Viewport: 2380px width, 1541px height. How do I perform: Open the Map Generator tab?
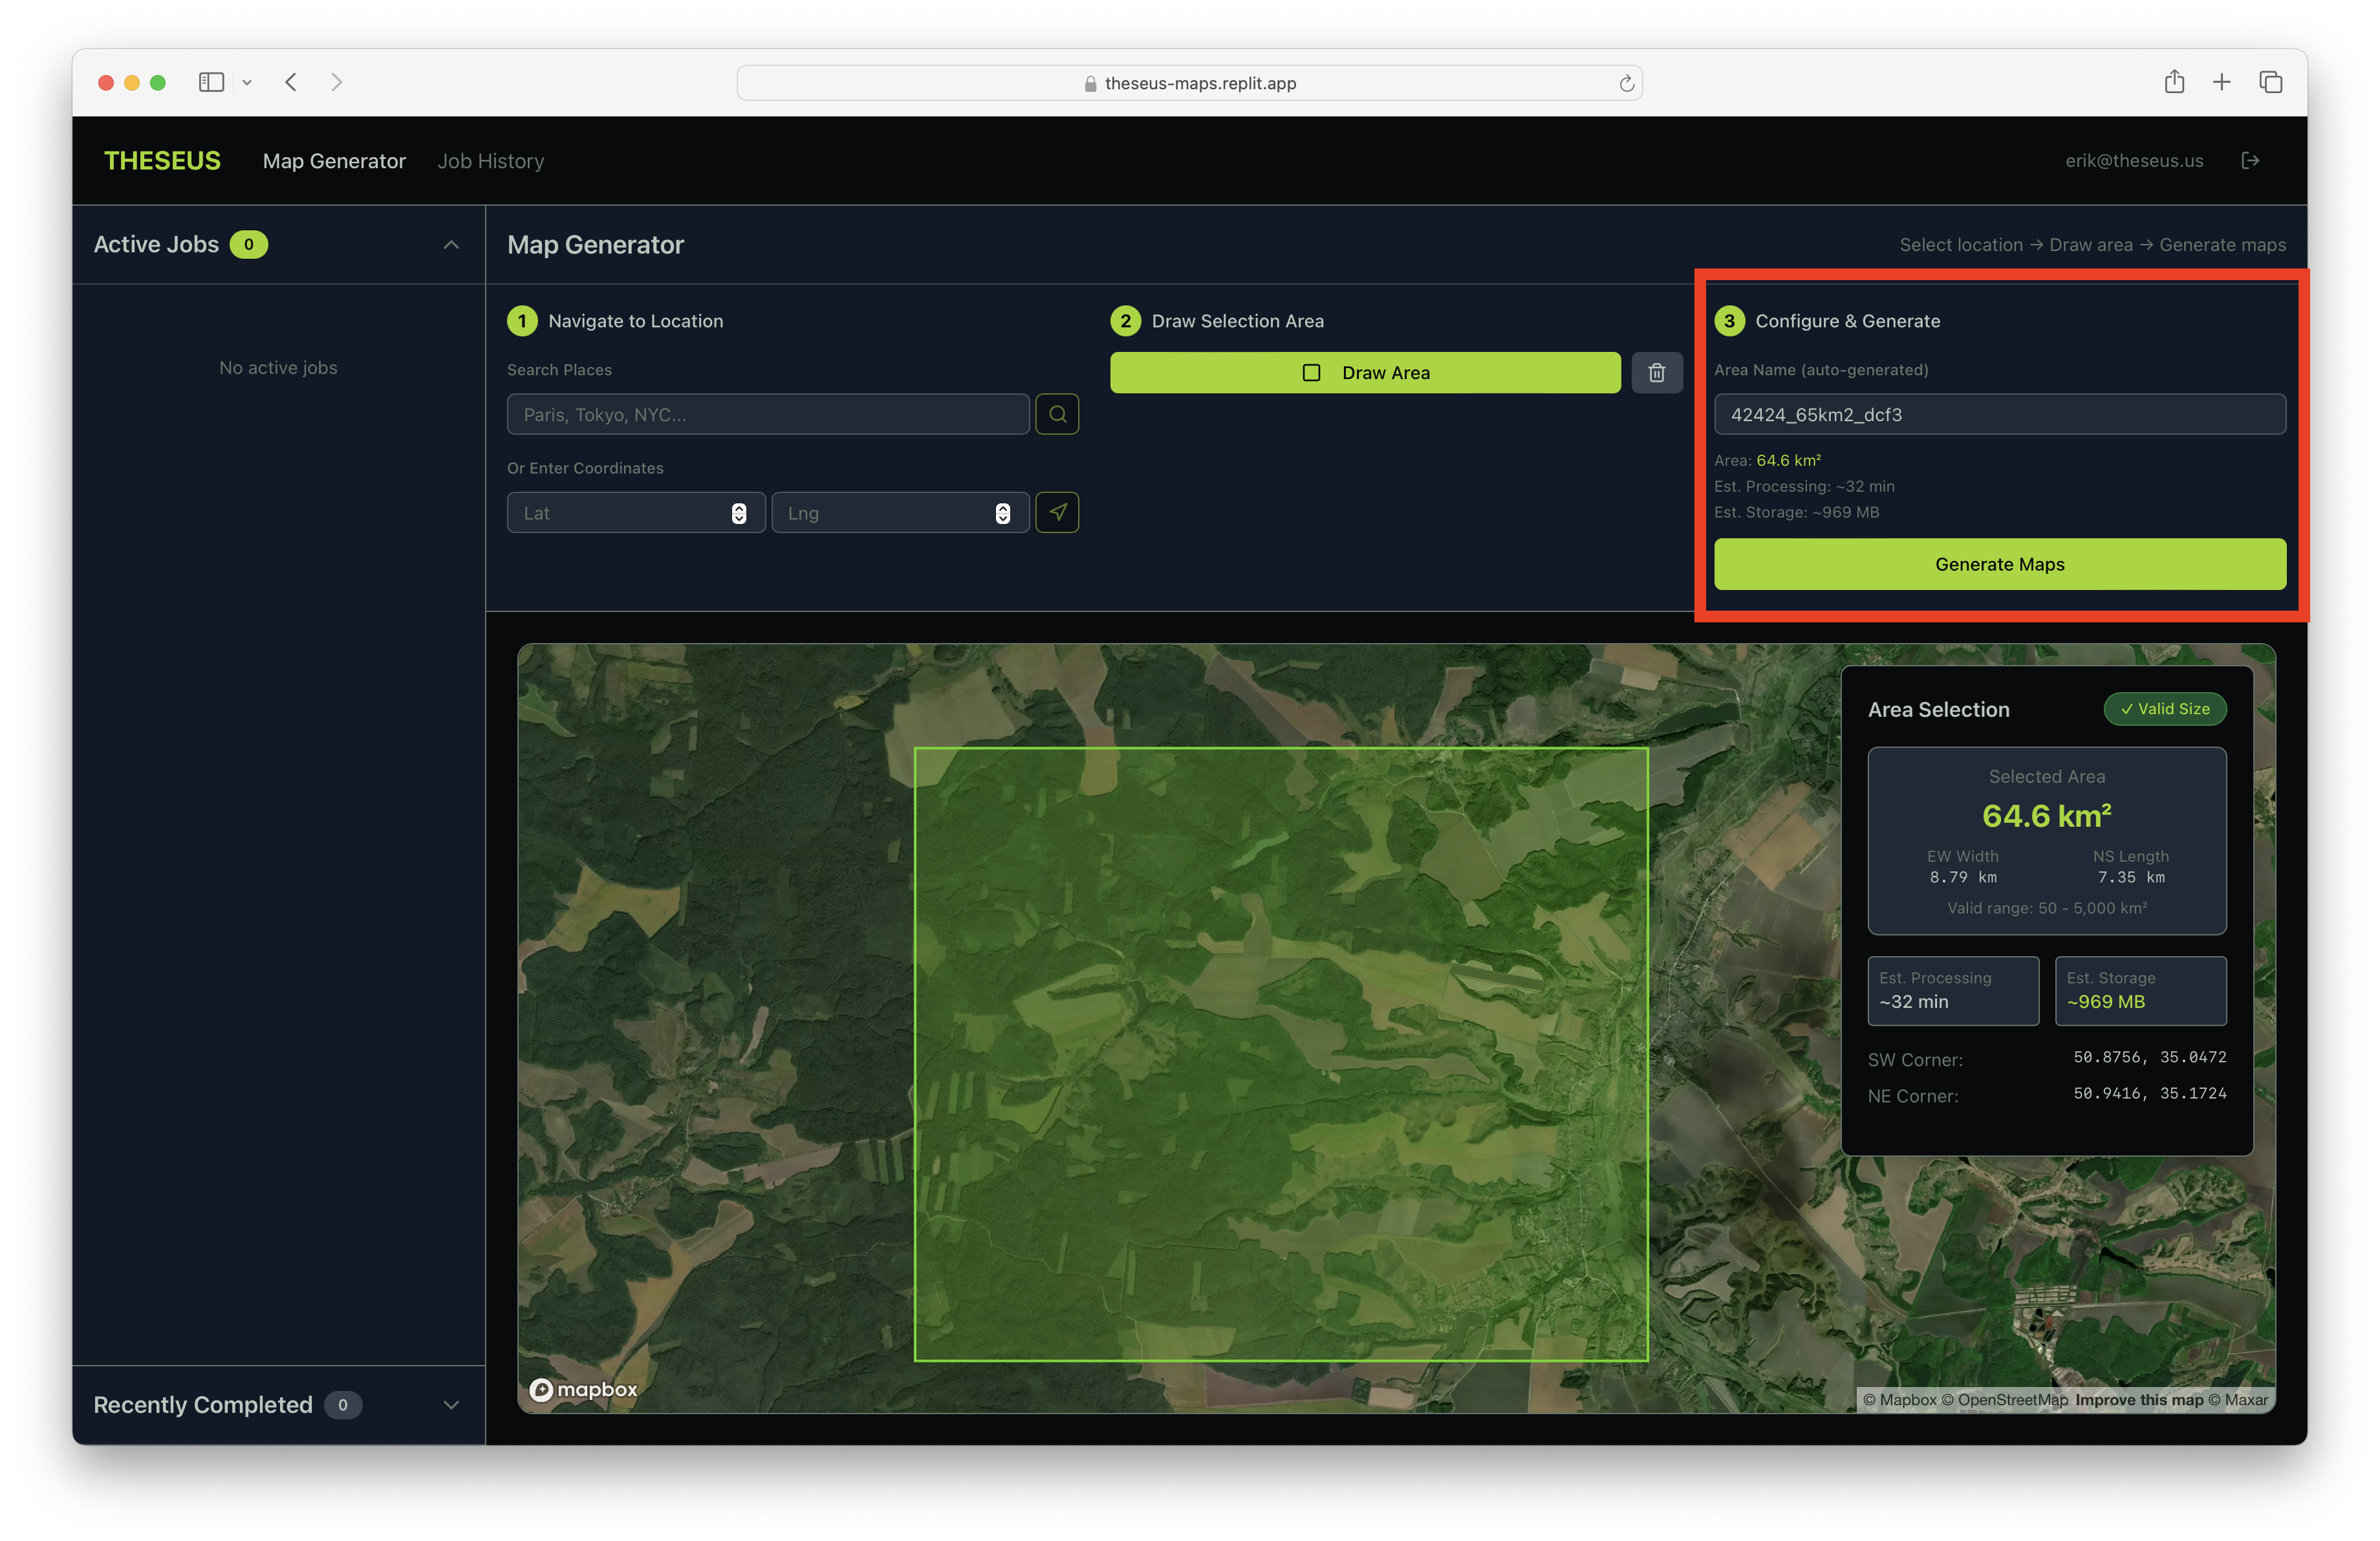point(334,161)
